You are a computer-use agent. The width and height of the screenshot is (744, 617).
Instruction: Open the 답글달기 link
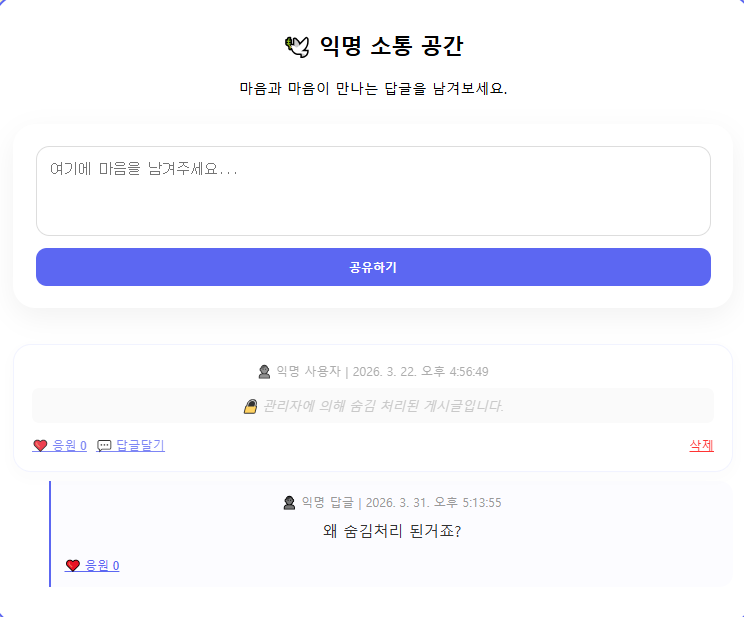140,446
